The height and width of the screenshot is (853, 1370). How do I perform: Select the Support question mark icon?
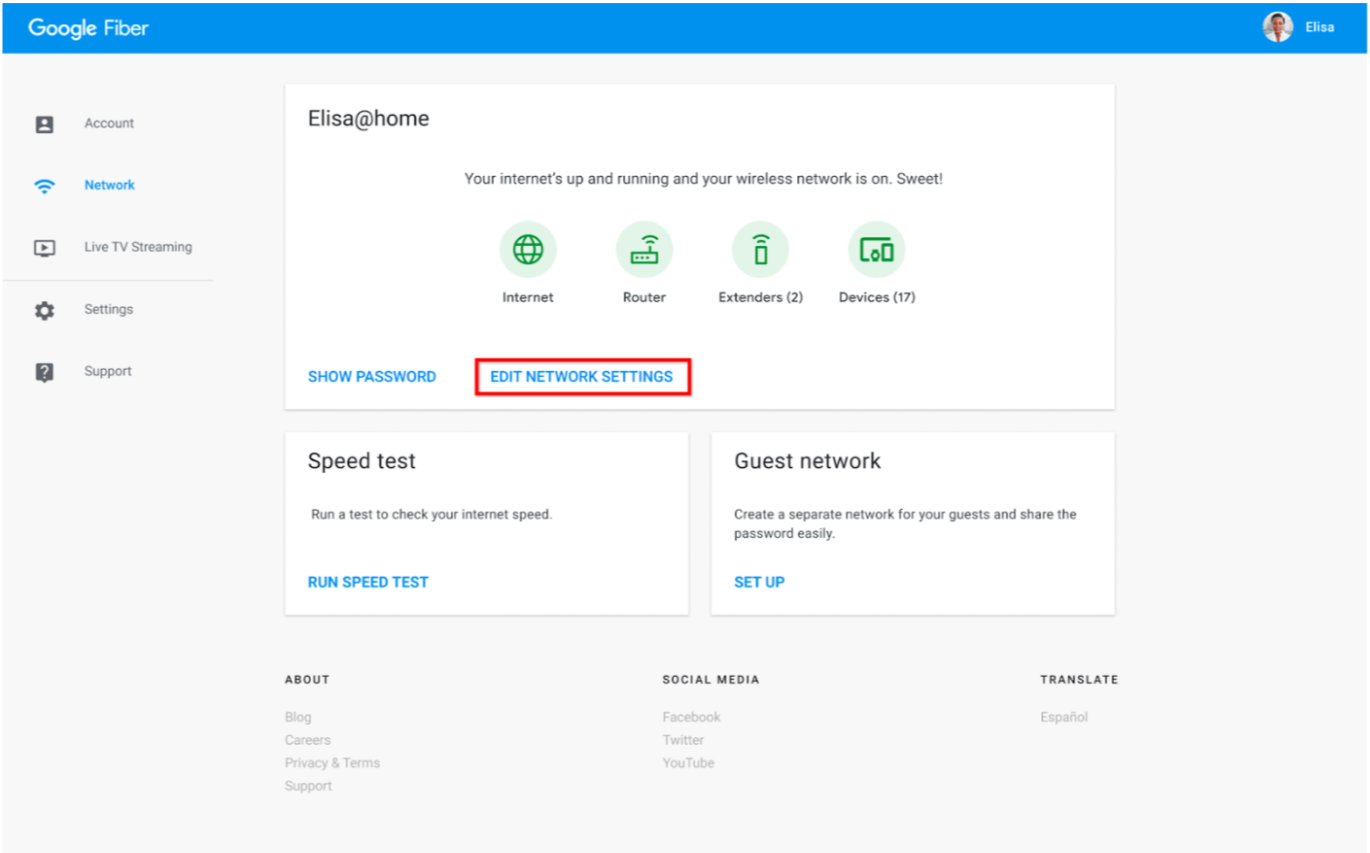[44, 371]
